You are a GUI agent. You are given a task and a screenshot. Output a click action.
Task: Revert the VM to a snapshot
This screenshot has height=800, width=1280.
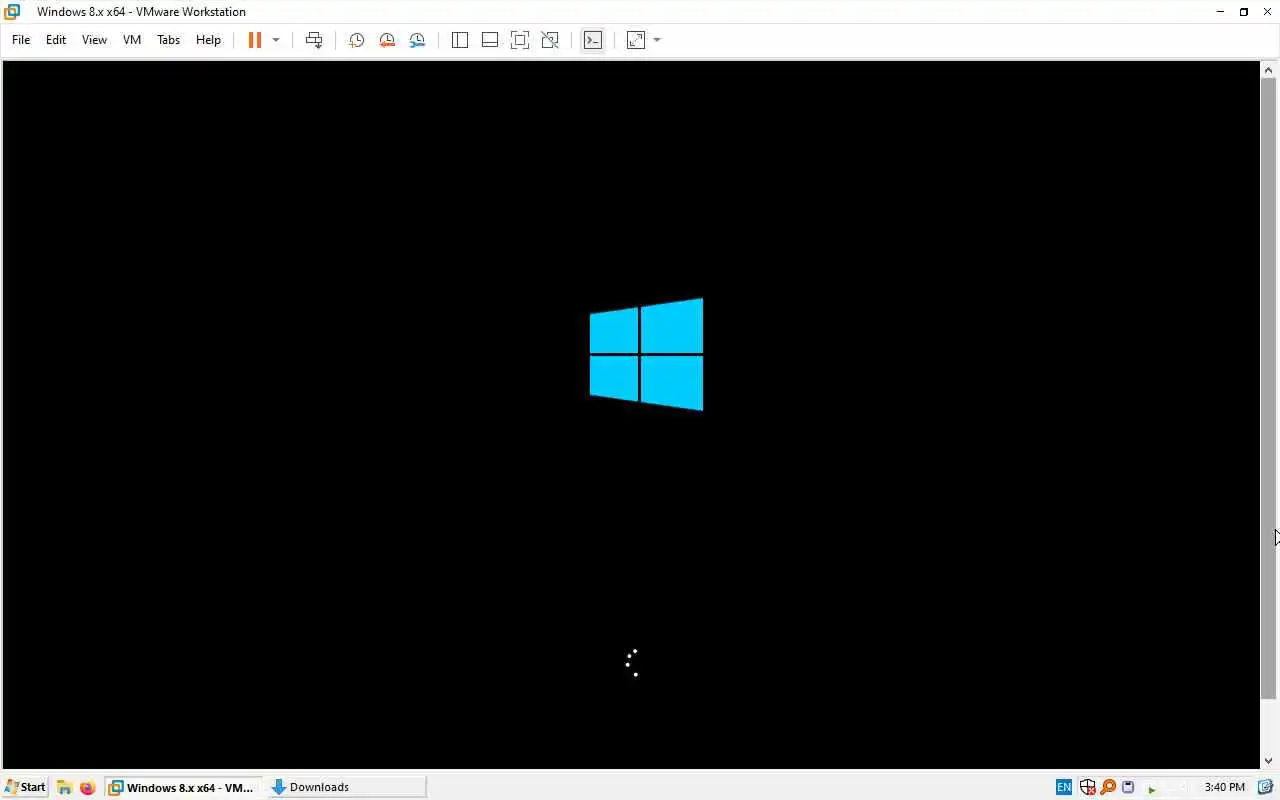tap(387, 40)
